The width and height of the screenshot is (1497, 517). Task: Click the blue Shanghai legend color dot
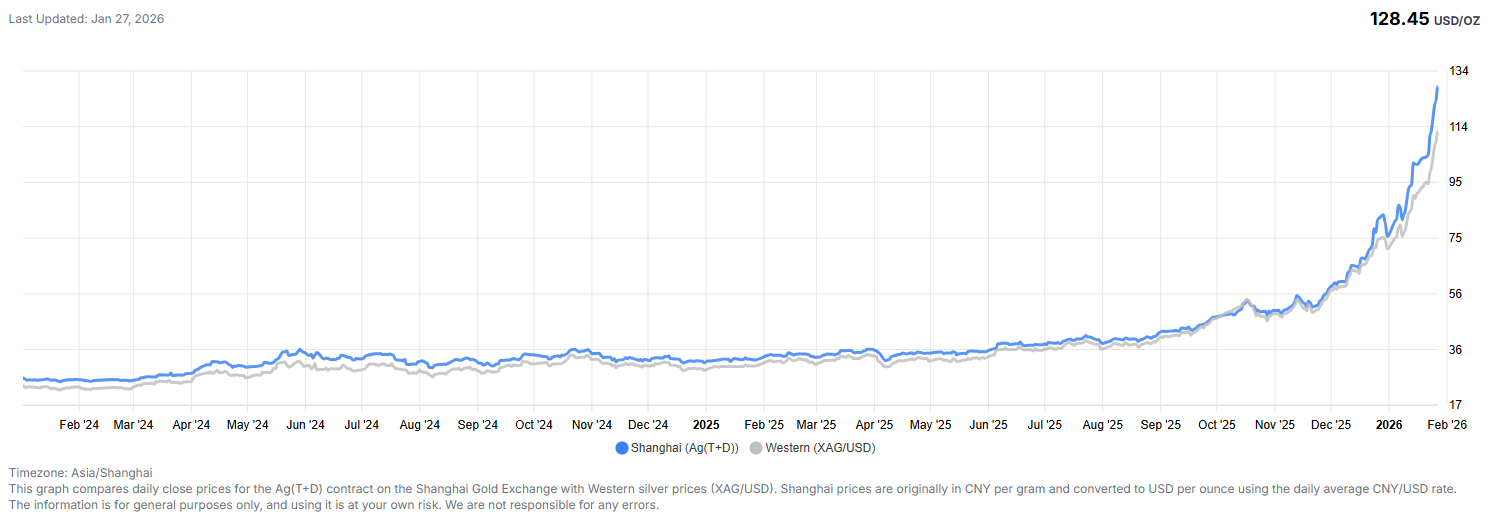coord(622,448)
